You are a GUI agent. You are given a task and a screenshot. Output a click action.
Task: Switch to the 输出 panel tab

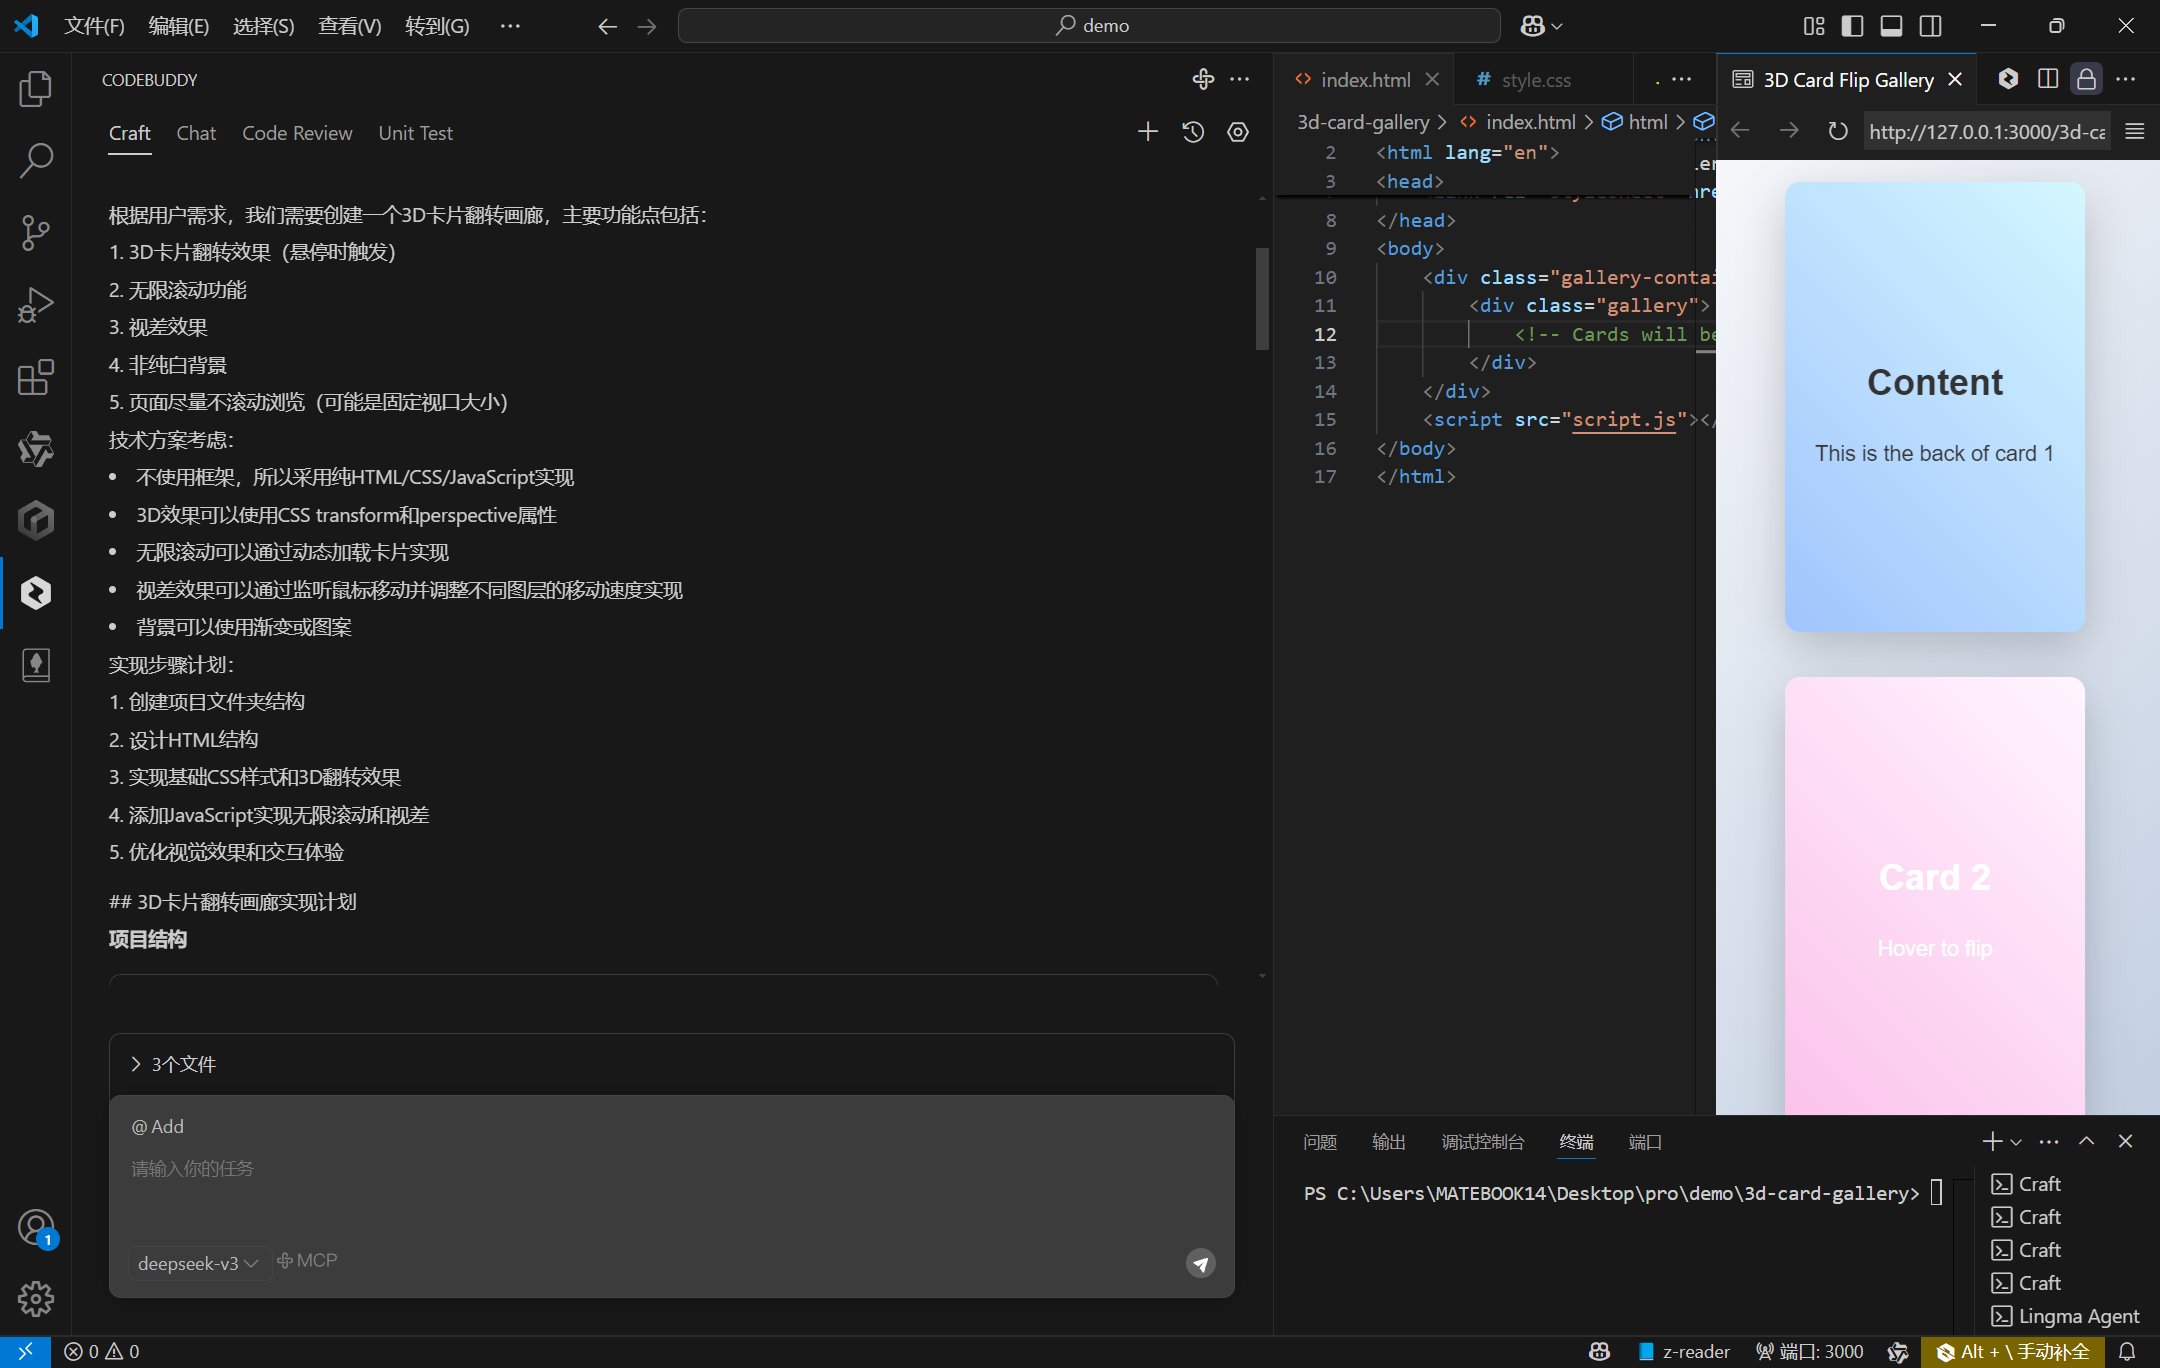click(x=1388, y=1142)
